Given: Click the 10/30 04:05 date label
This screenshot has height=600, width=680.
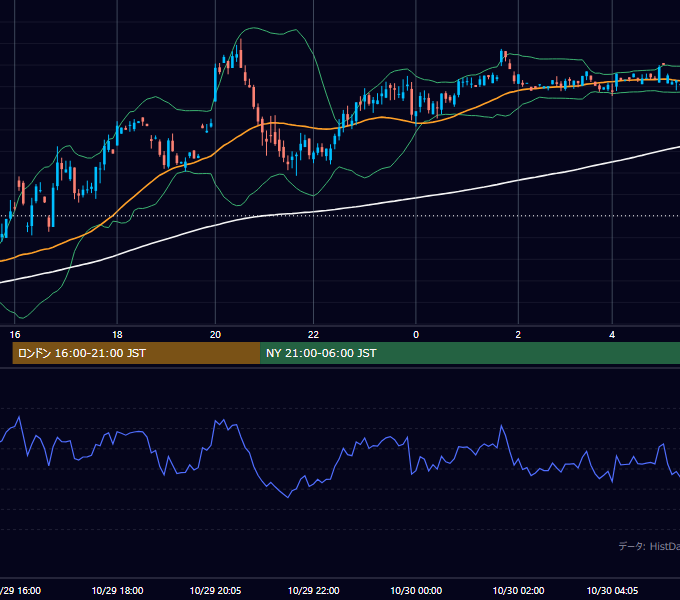Looking at the screenshot, I should point(612,590).
